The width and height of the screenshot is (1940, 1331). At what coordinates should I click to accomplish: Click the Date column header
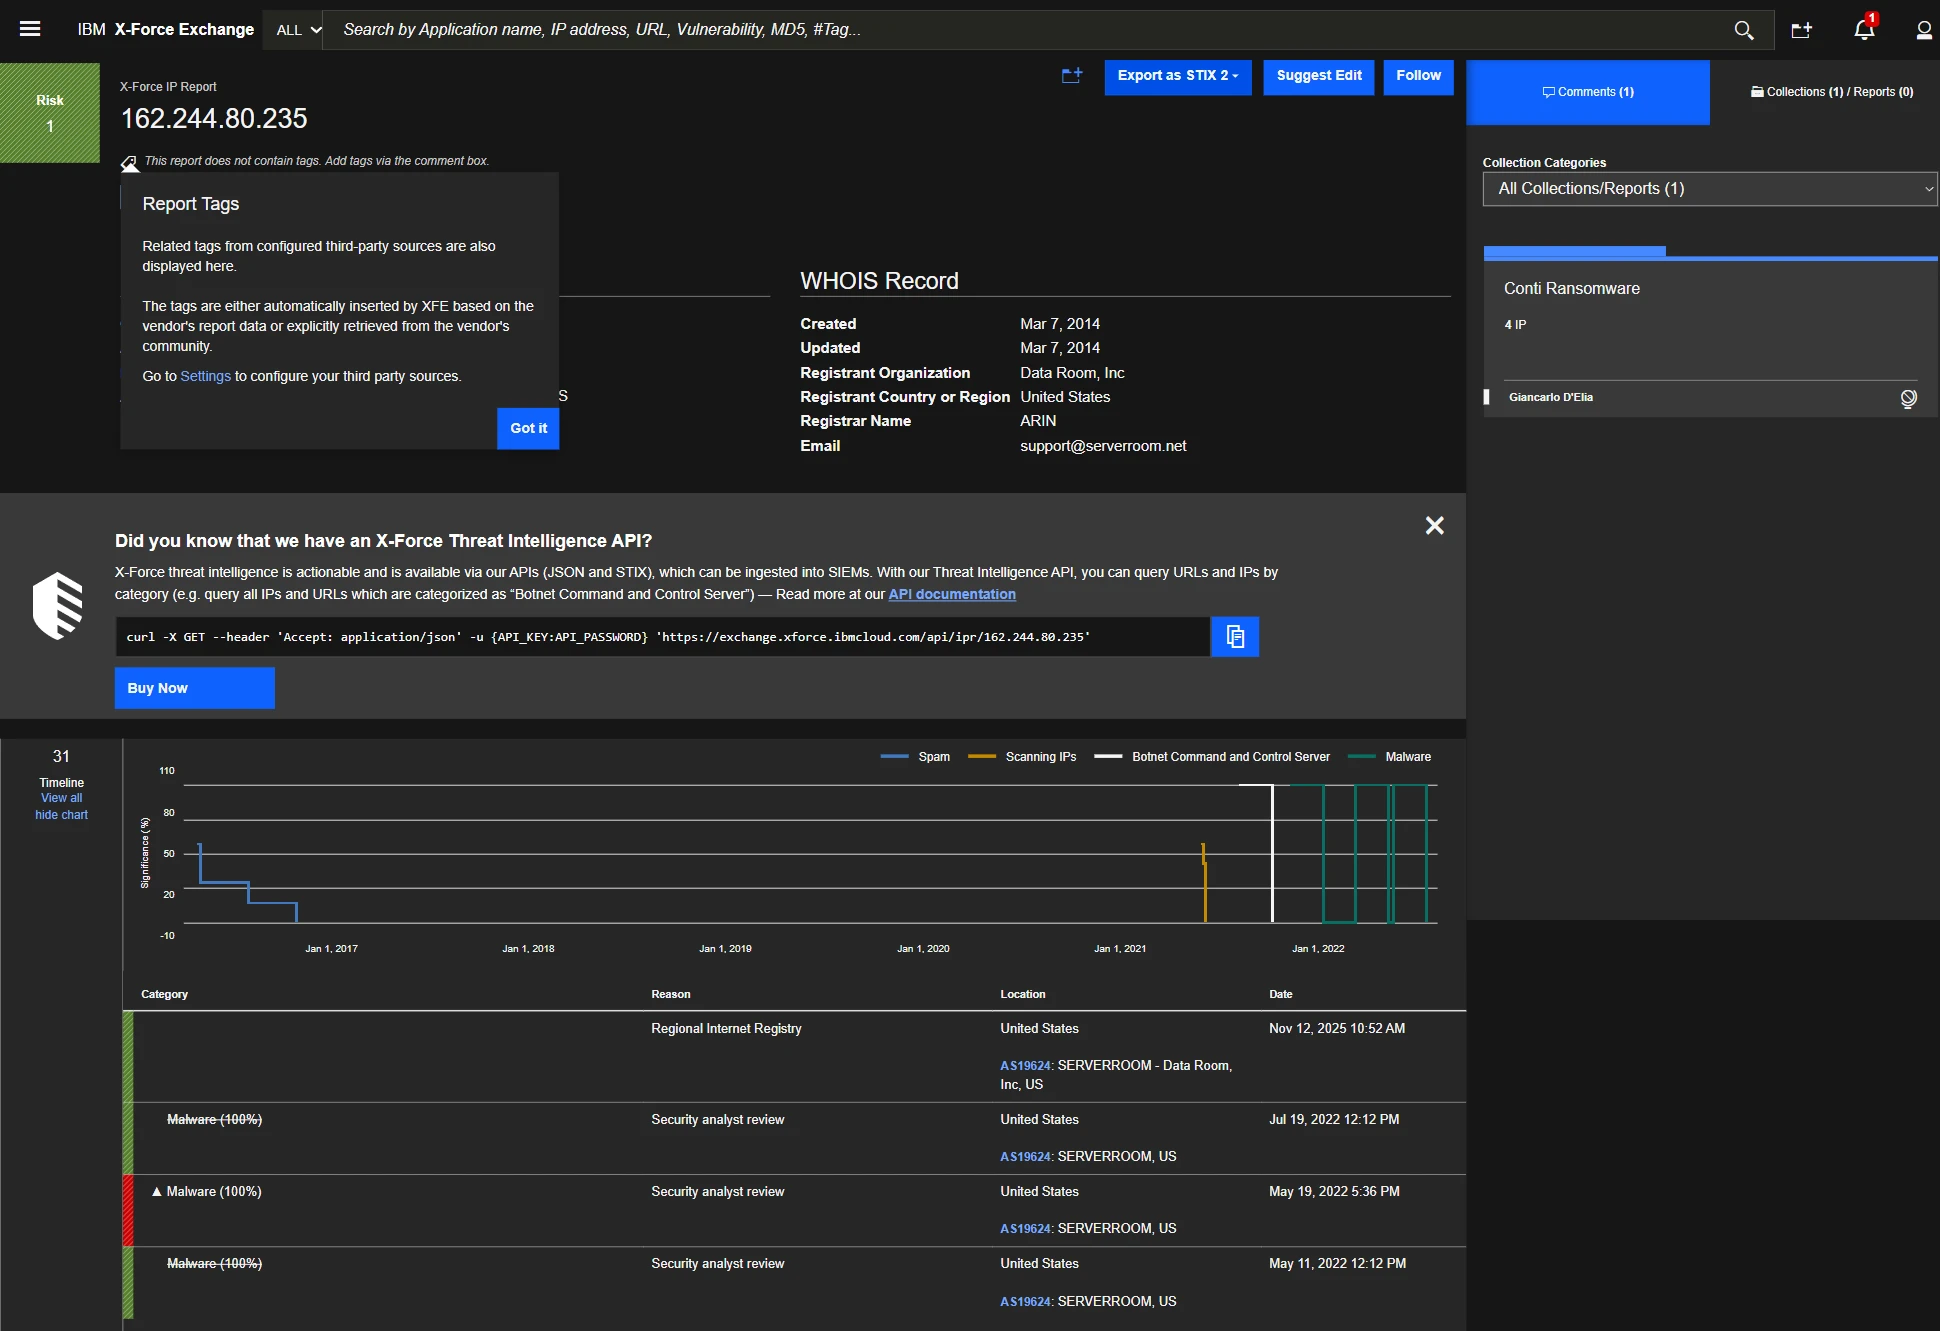click(1281, 995)
